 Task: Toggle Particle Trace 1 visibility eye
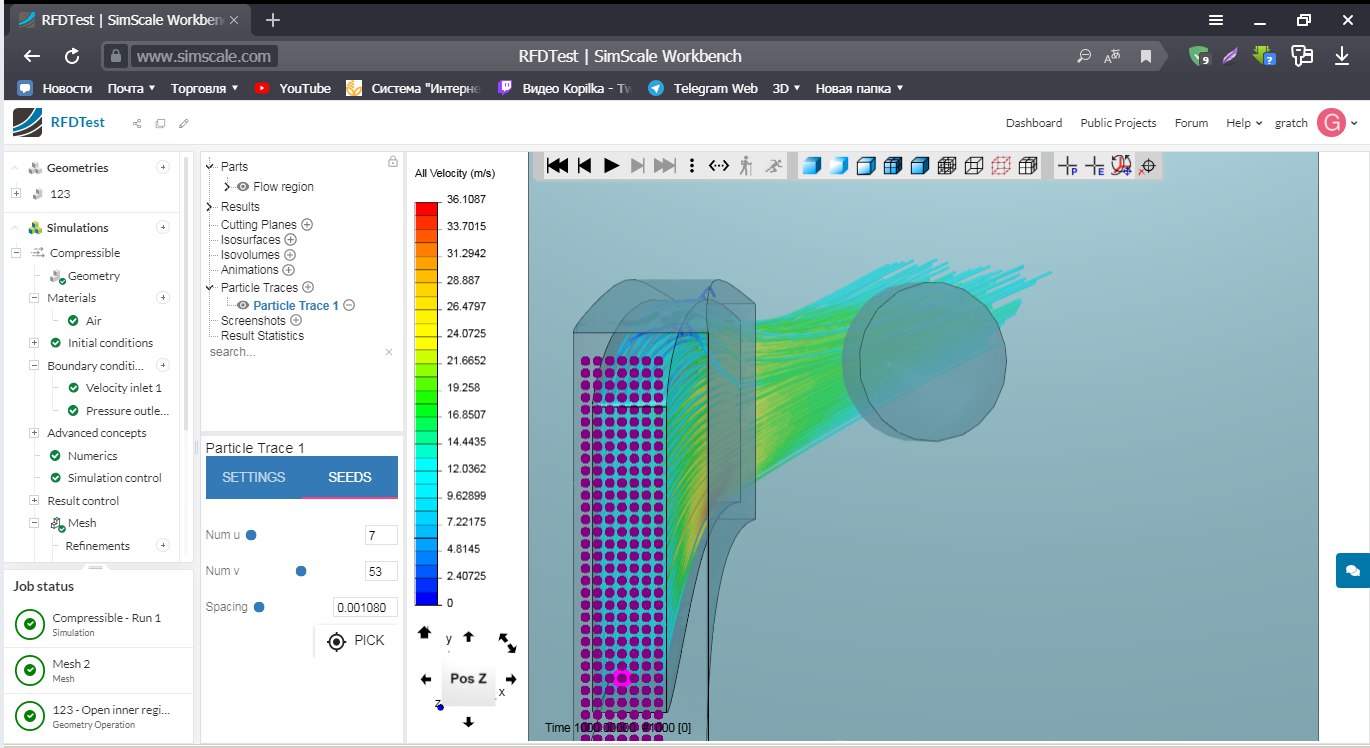point(243,306)
